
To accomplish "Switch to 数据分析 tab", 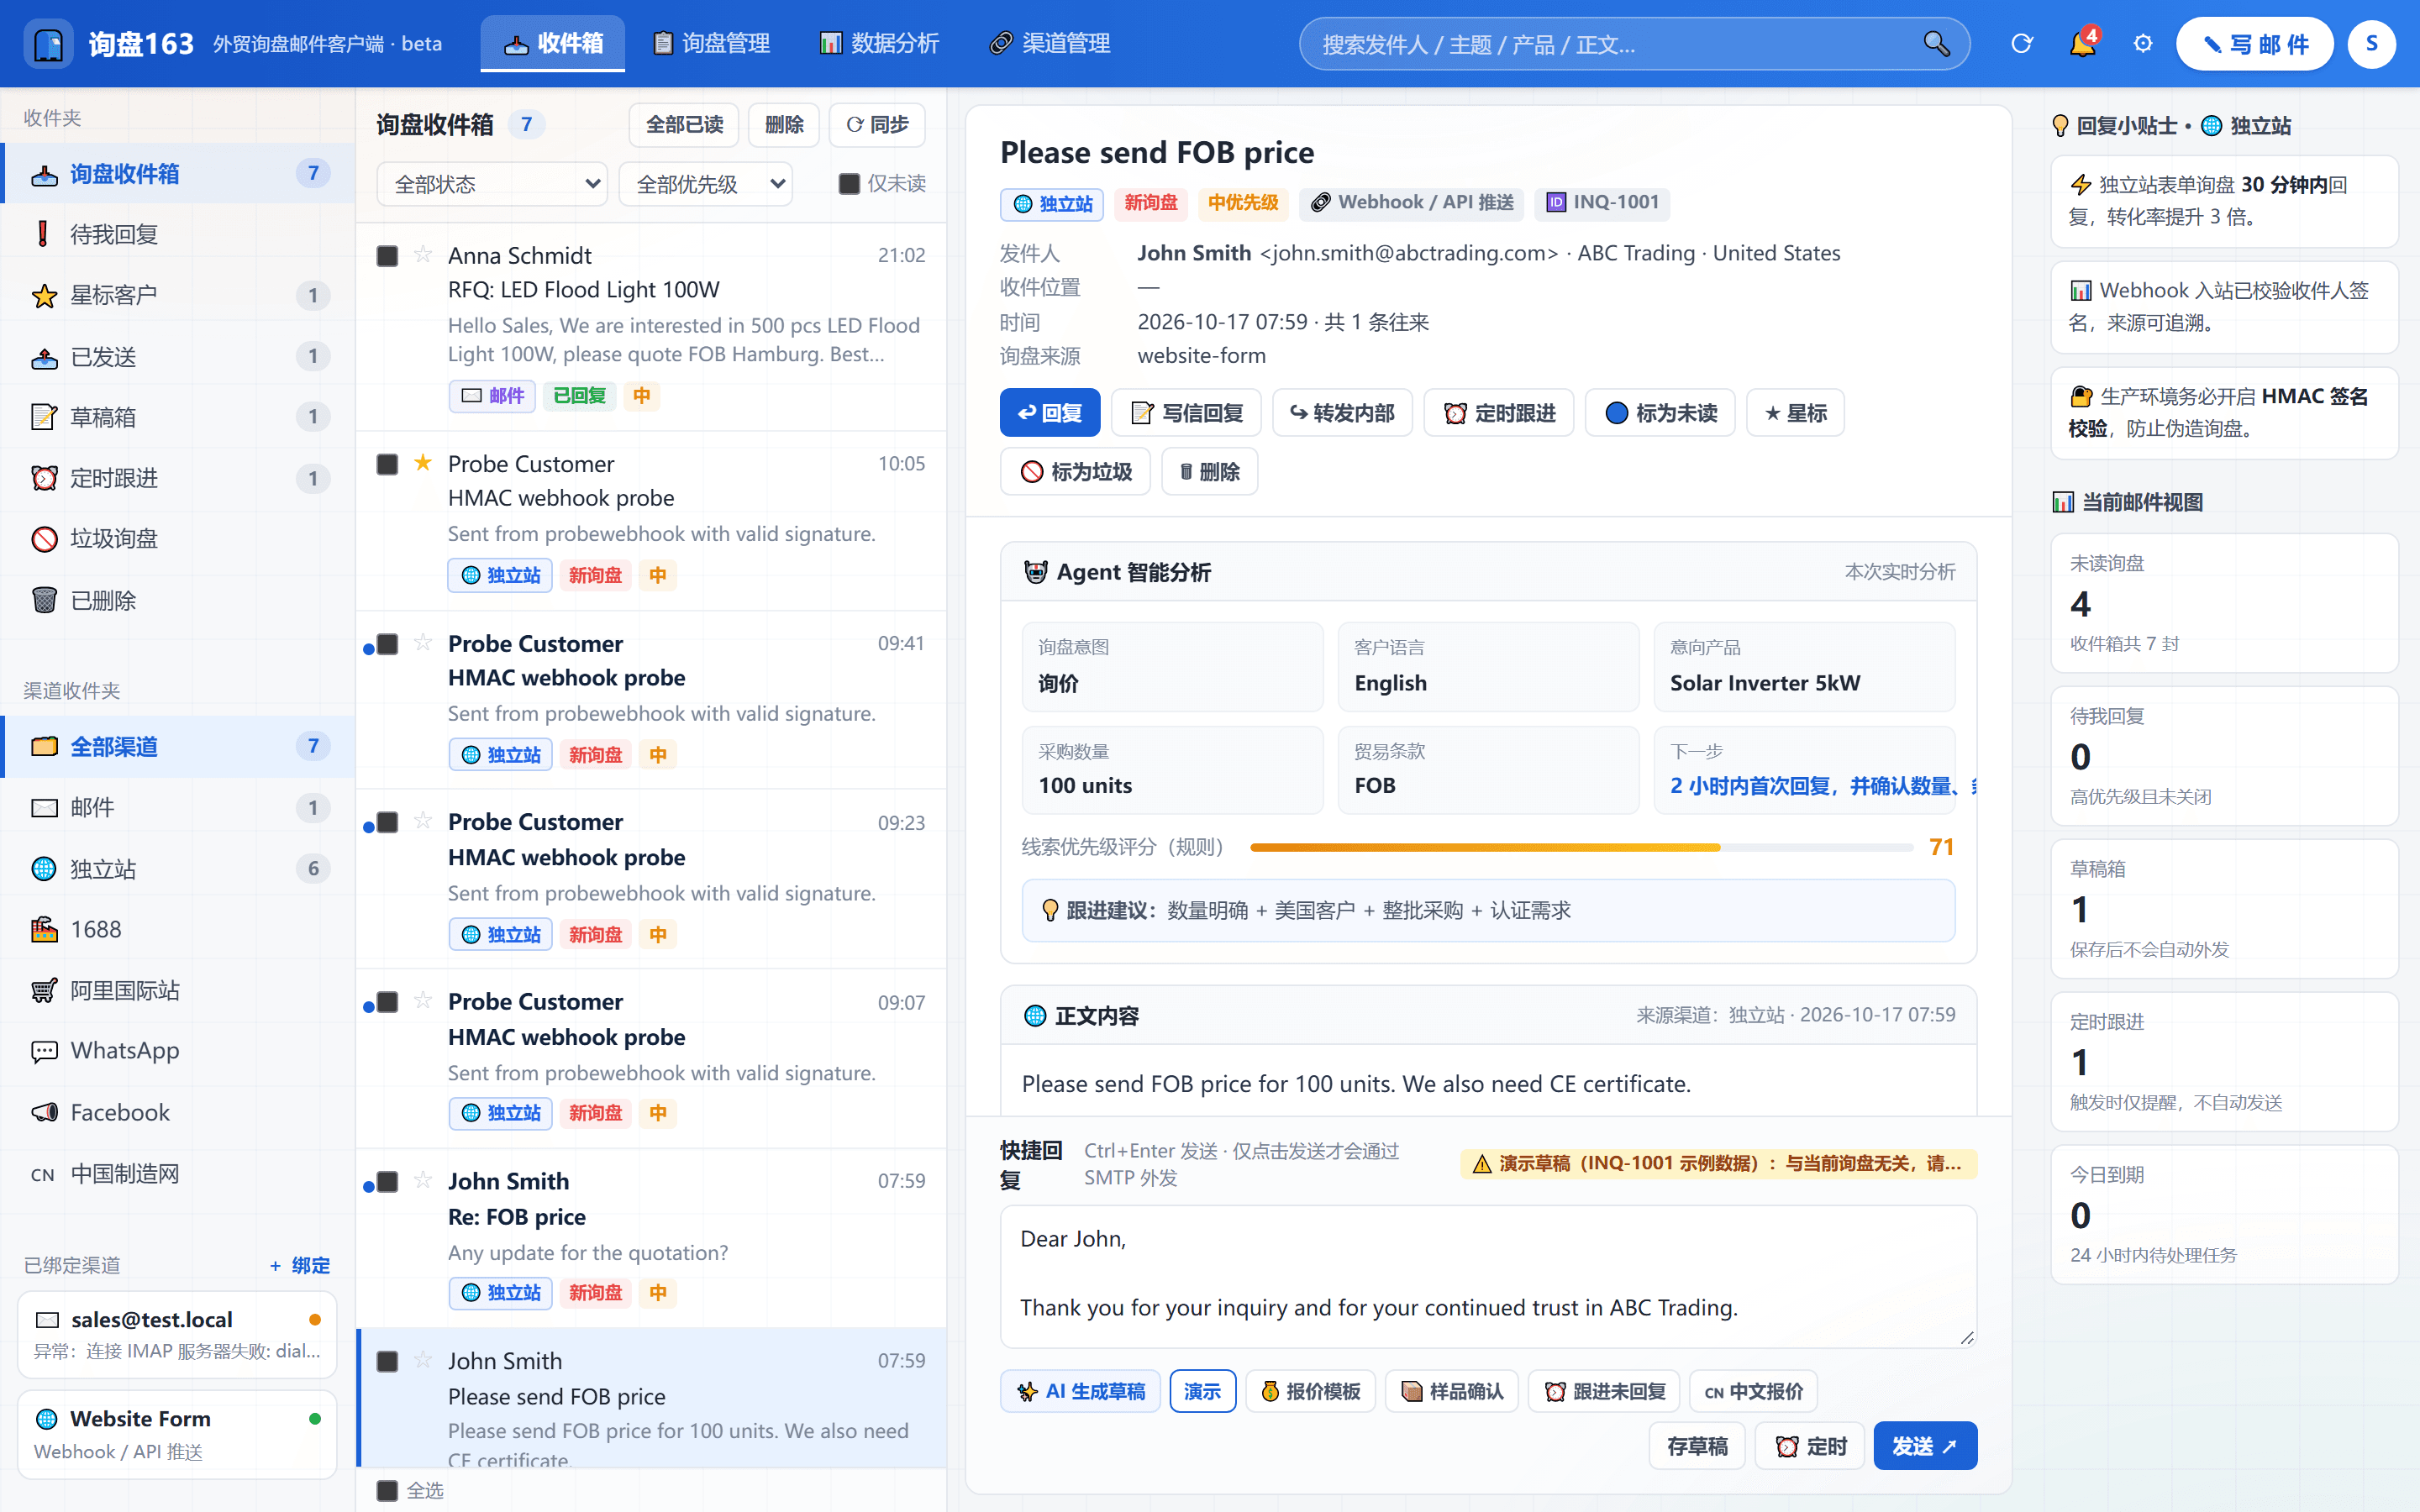I will [880, 44].
